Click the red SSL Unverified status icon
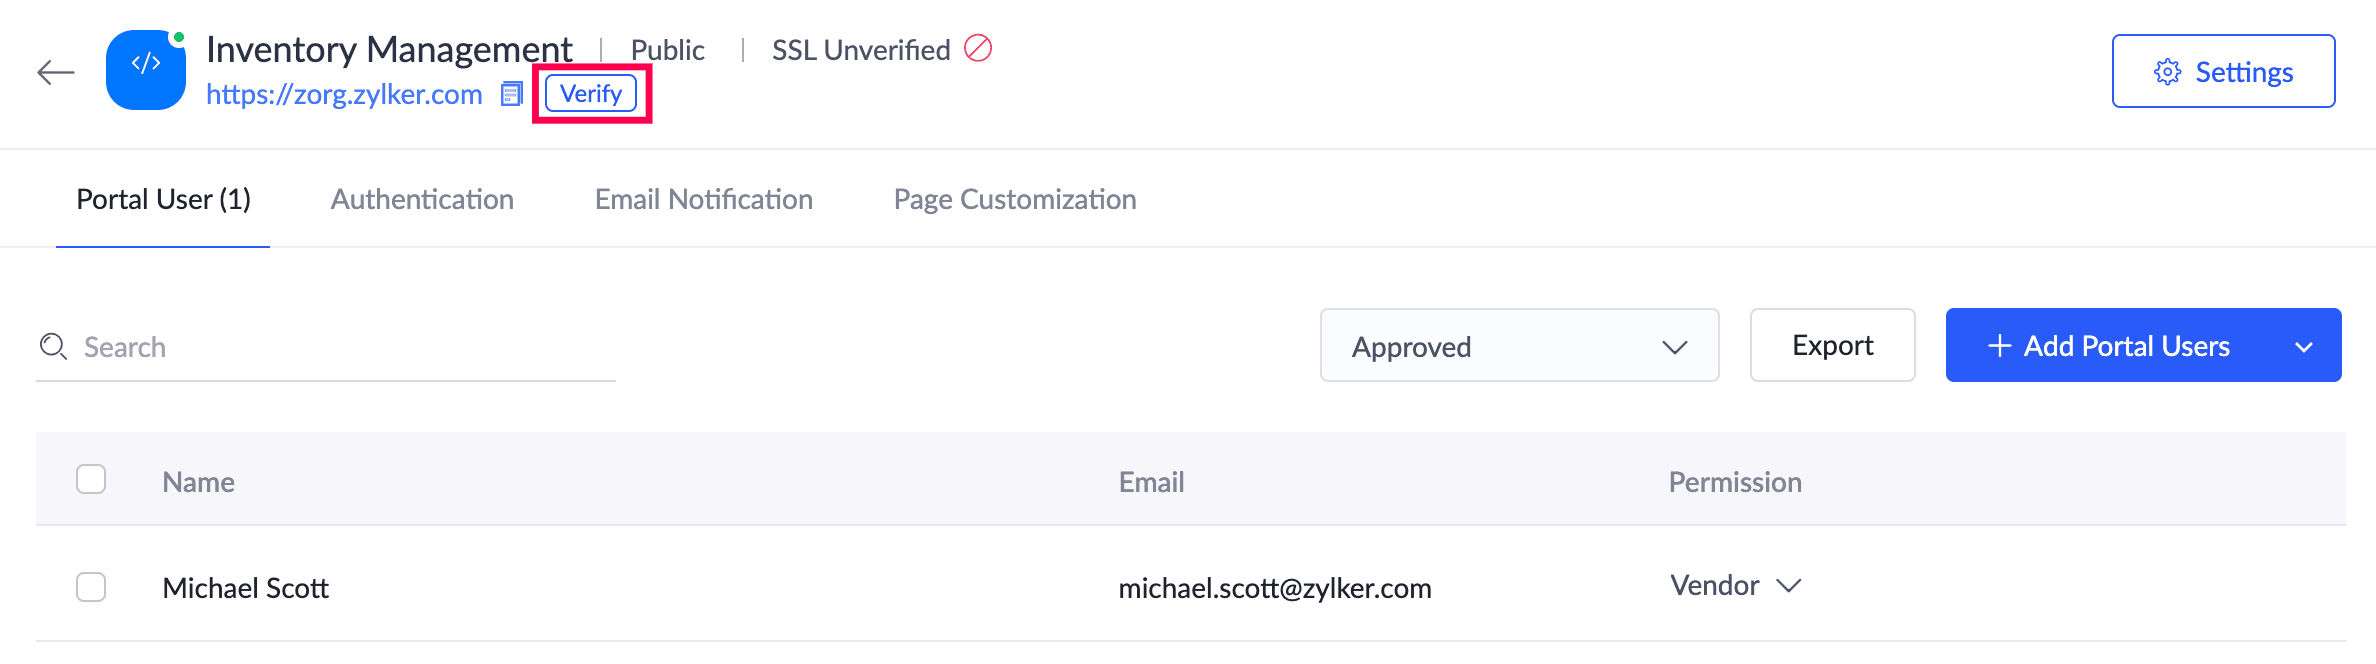Viewport: 2376px width, 664px height. tap(978, 48)
